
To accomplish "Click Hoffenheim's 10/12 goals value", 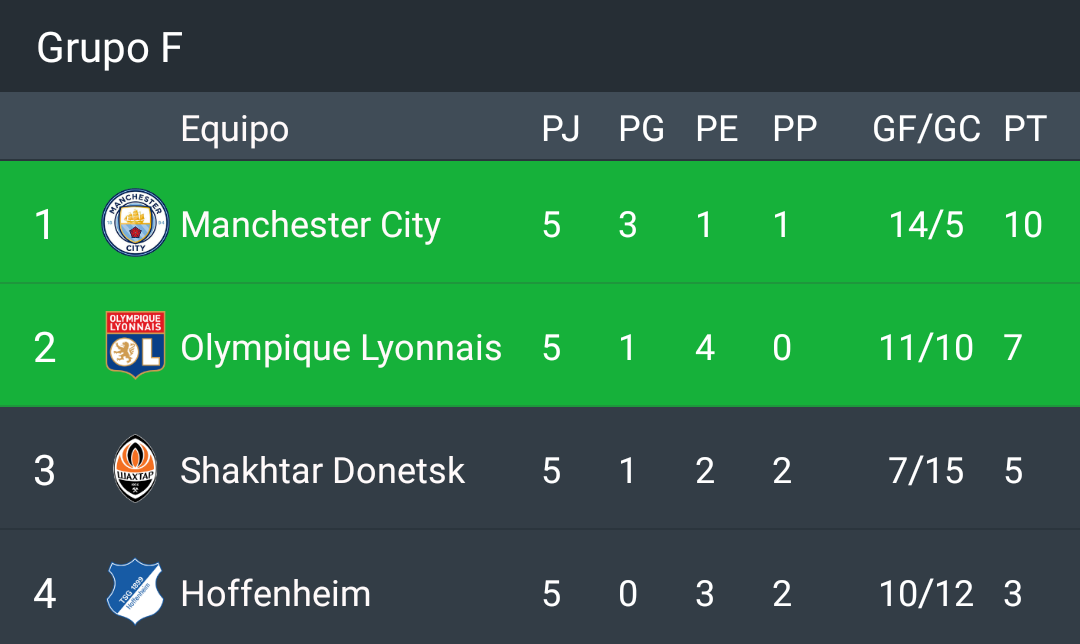I will click(x=926, y=594).
